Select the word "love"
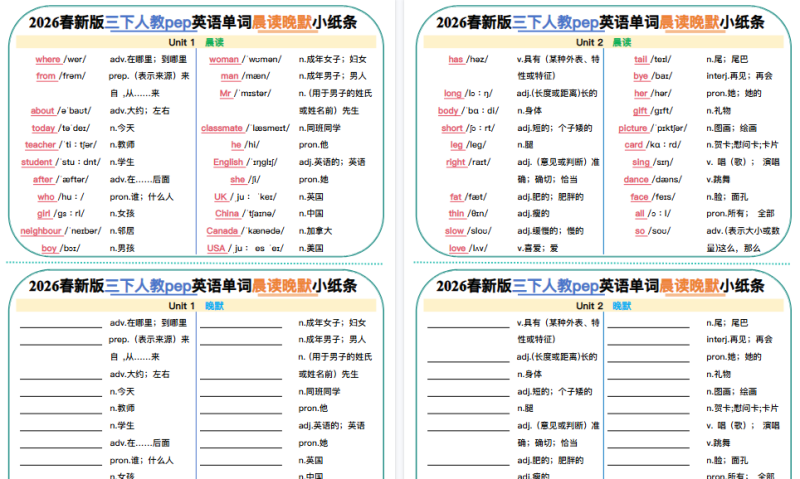Image resolution: width=800 pixels, height=479 pixels. [458, 248]
